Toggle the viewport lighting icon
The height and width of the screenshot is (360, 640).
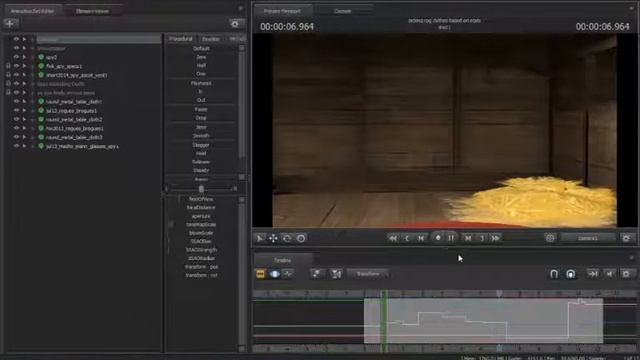550,238
